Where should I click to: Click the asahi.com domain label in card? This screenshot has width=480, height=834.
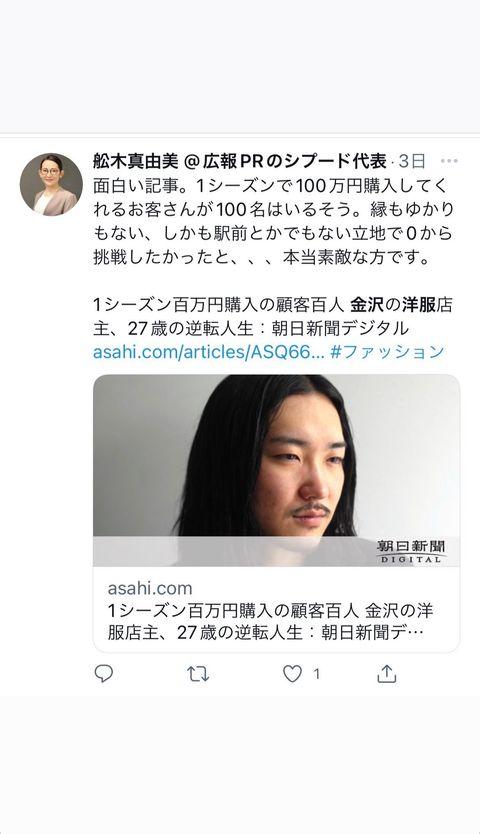pyautogui.click(x=150, y=588)
